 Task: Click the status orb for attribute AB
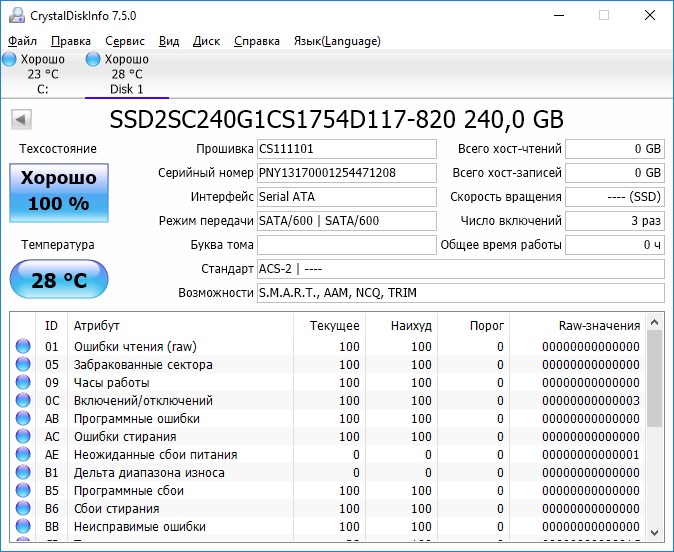(x=23, y=418)
